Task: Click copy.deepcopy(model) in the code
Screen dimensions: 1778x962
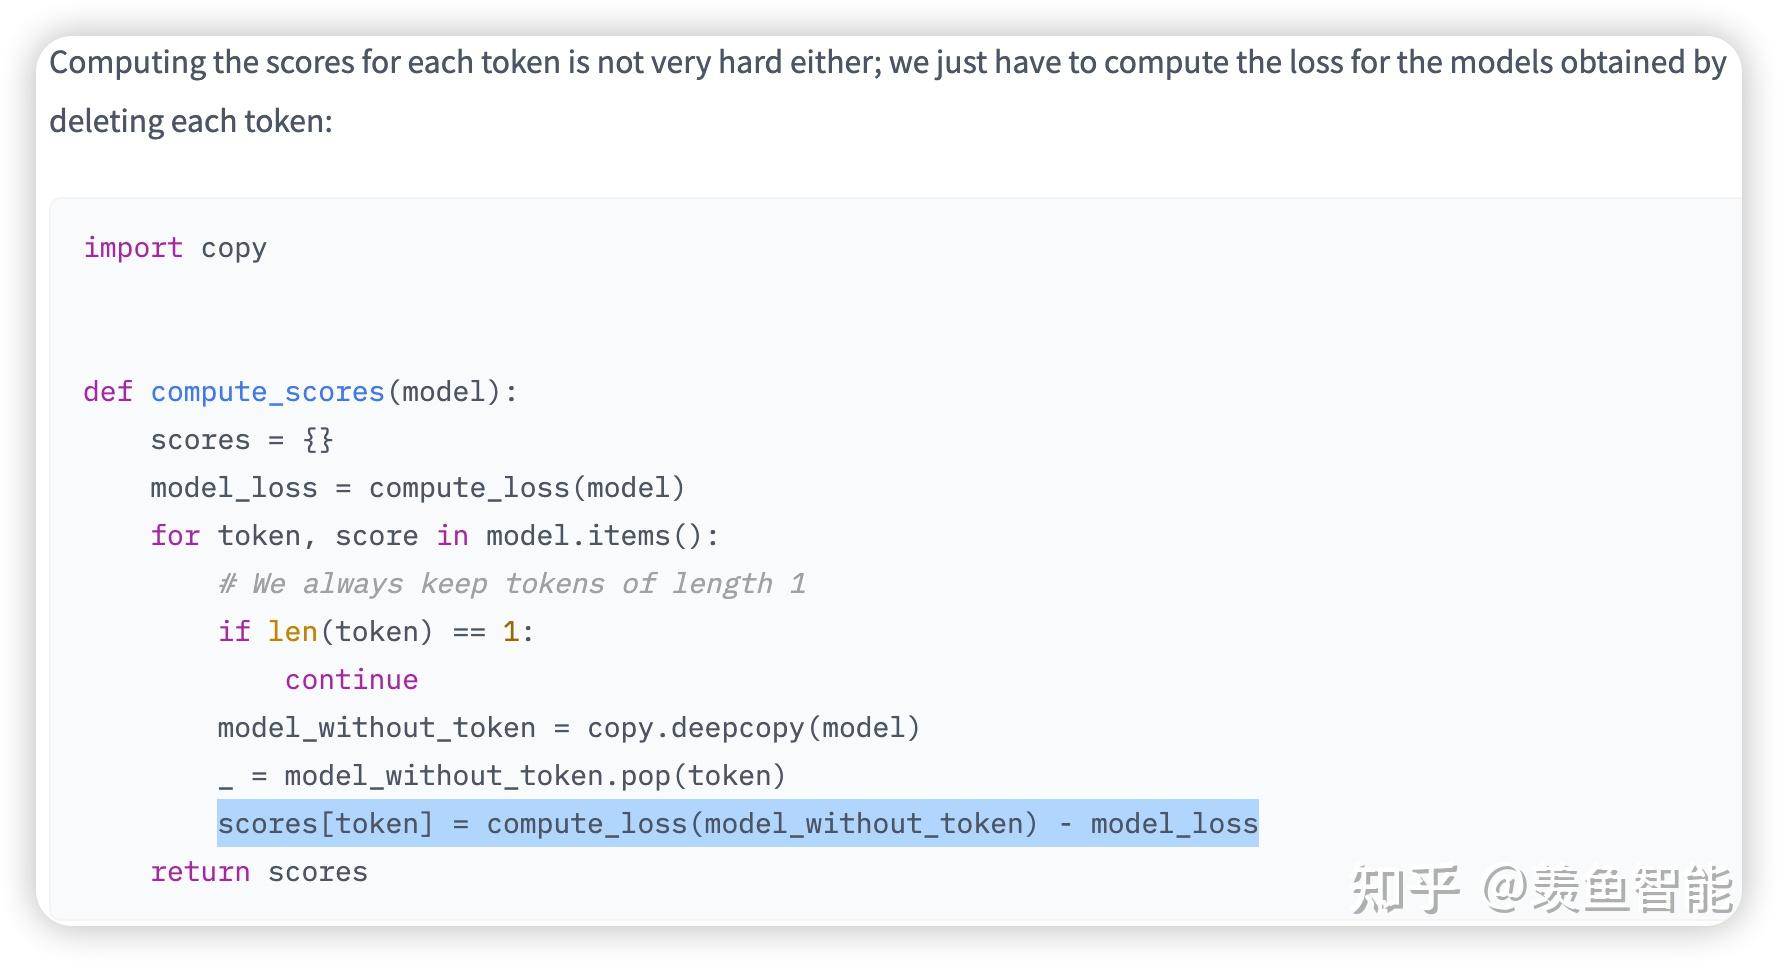Action: coord(753,727)
